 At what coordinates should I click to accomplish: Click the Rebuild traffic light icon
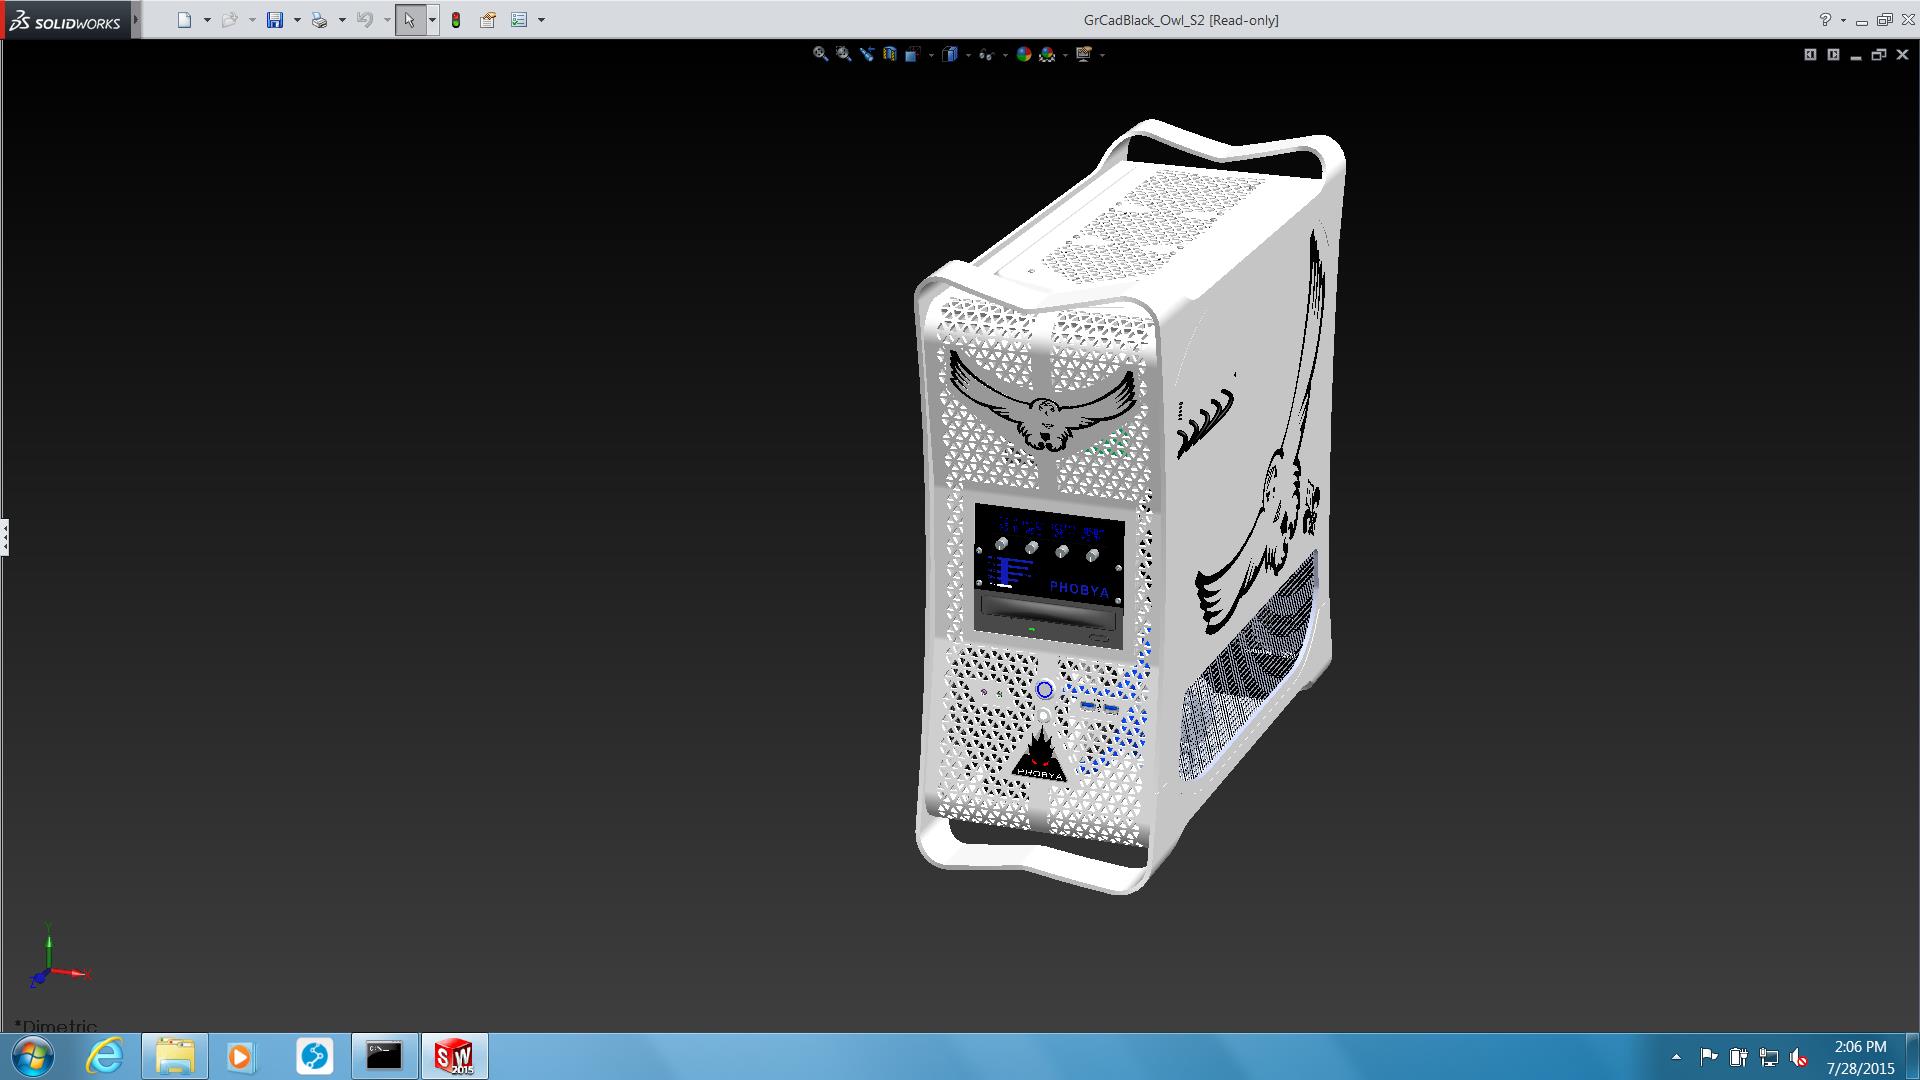(456, 20)
